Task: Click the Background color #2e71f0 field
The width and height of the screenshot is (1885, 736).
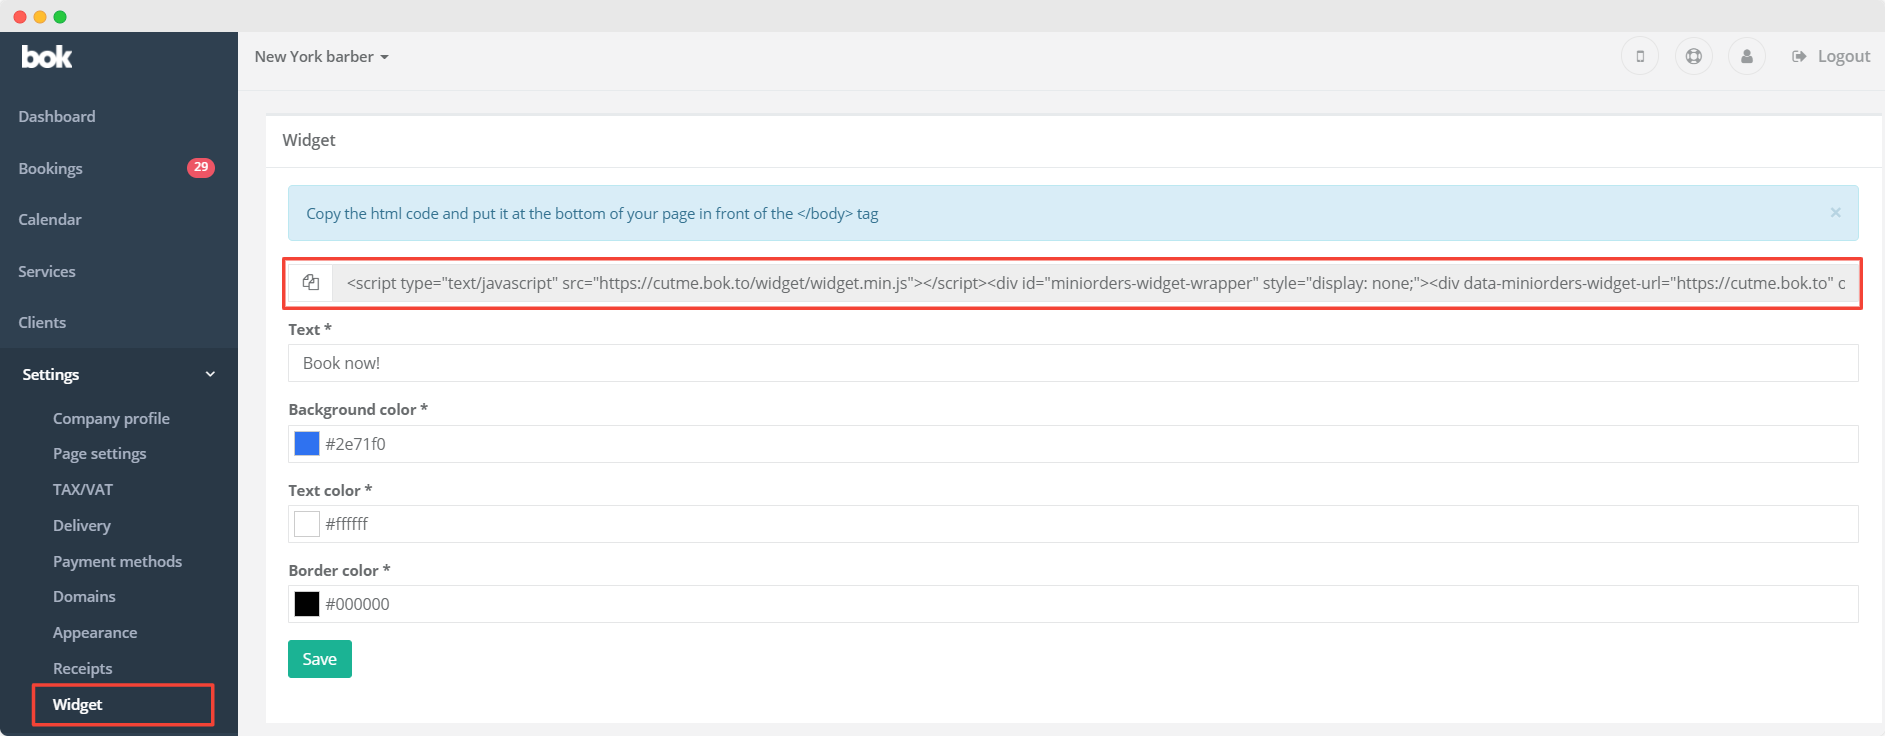Action: 1073,443
